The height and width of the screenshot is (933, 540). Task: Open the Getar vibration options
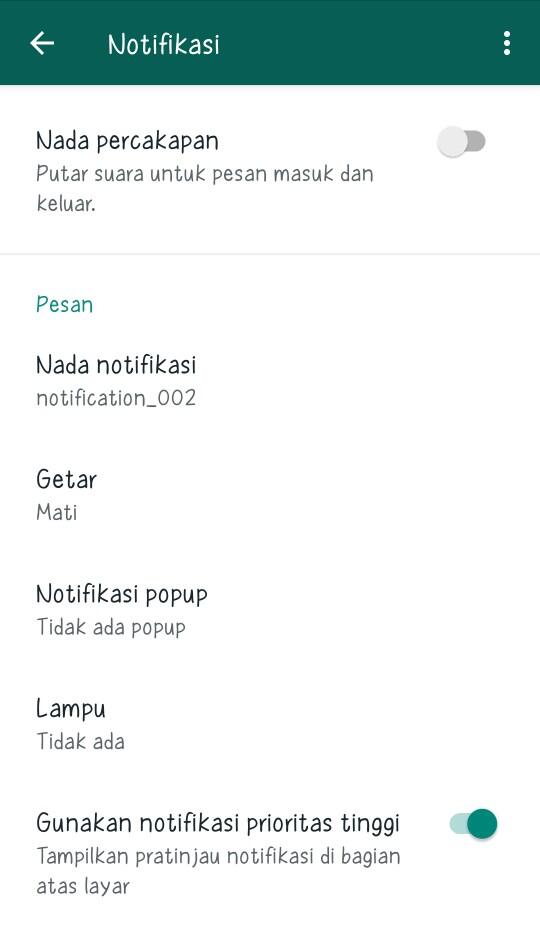[x=270, y=495]
